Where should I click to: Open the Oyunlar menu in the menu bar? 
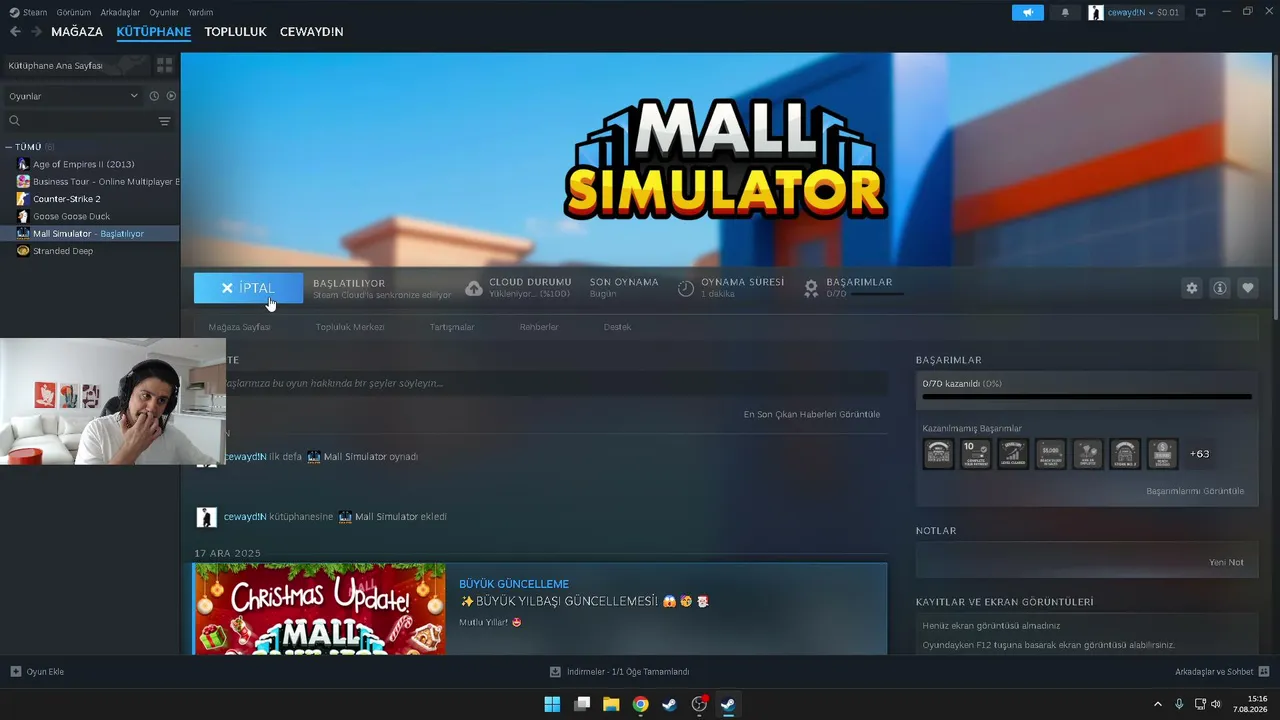coord(164,12)
